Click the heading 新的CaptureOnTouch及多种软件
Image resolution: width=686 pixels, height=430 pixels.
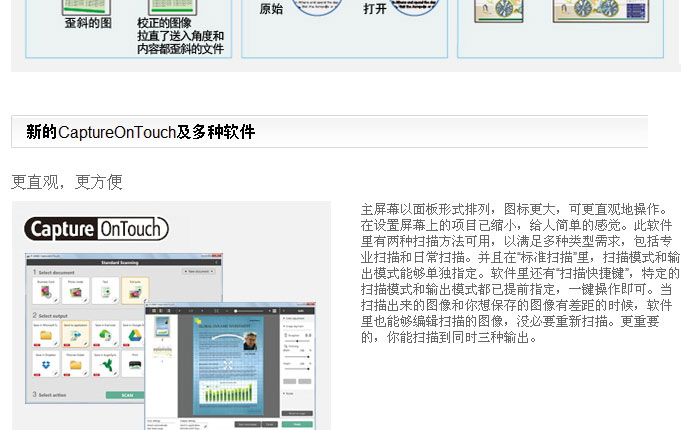pos(140,132)
